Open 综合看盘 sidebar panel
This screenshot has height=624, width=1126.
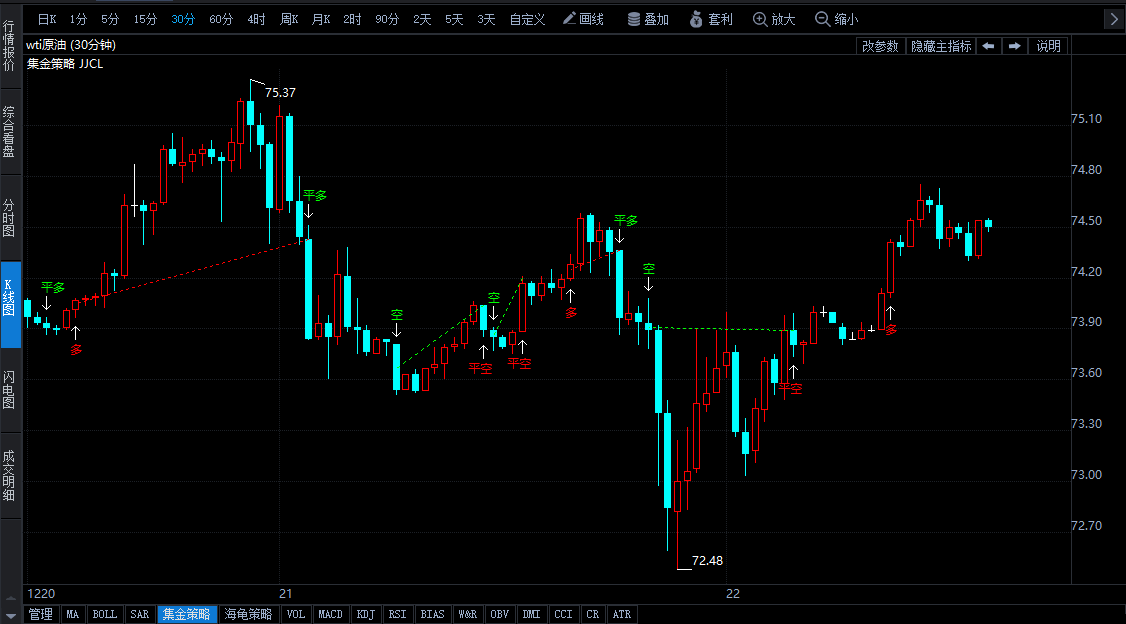pos(9,131)
